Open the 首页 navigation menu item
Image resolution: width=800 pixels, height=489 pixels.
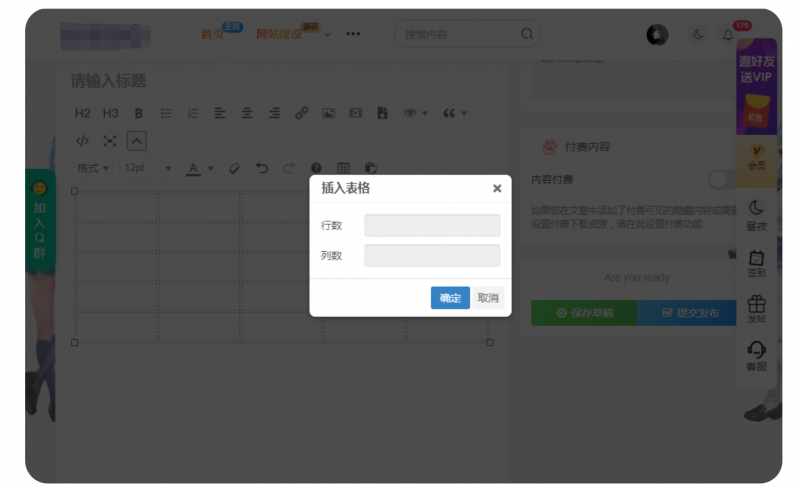(212, 34)
